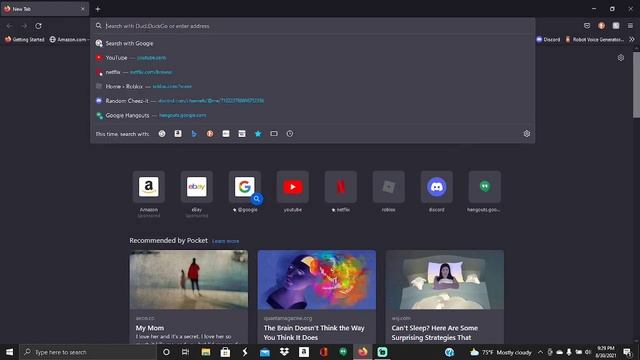Focus the address bar search field

pyautogui.click(x=313, y=26)
